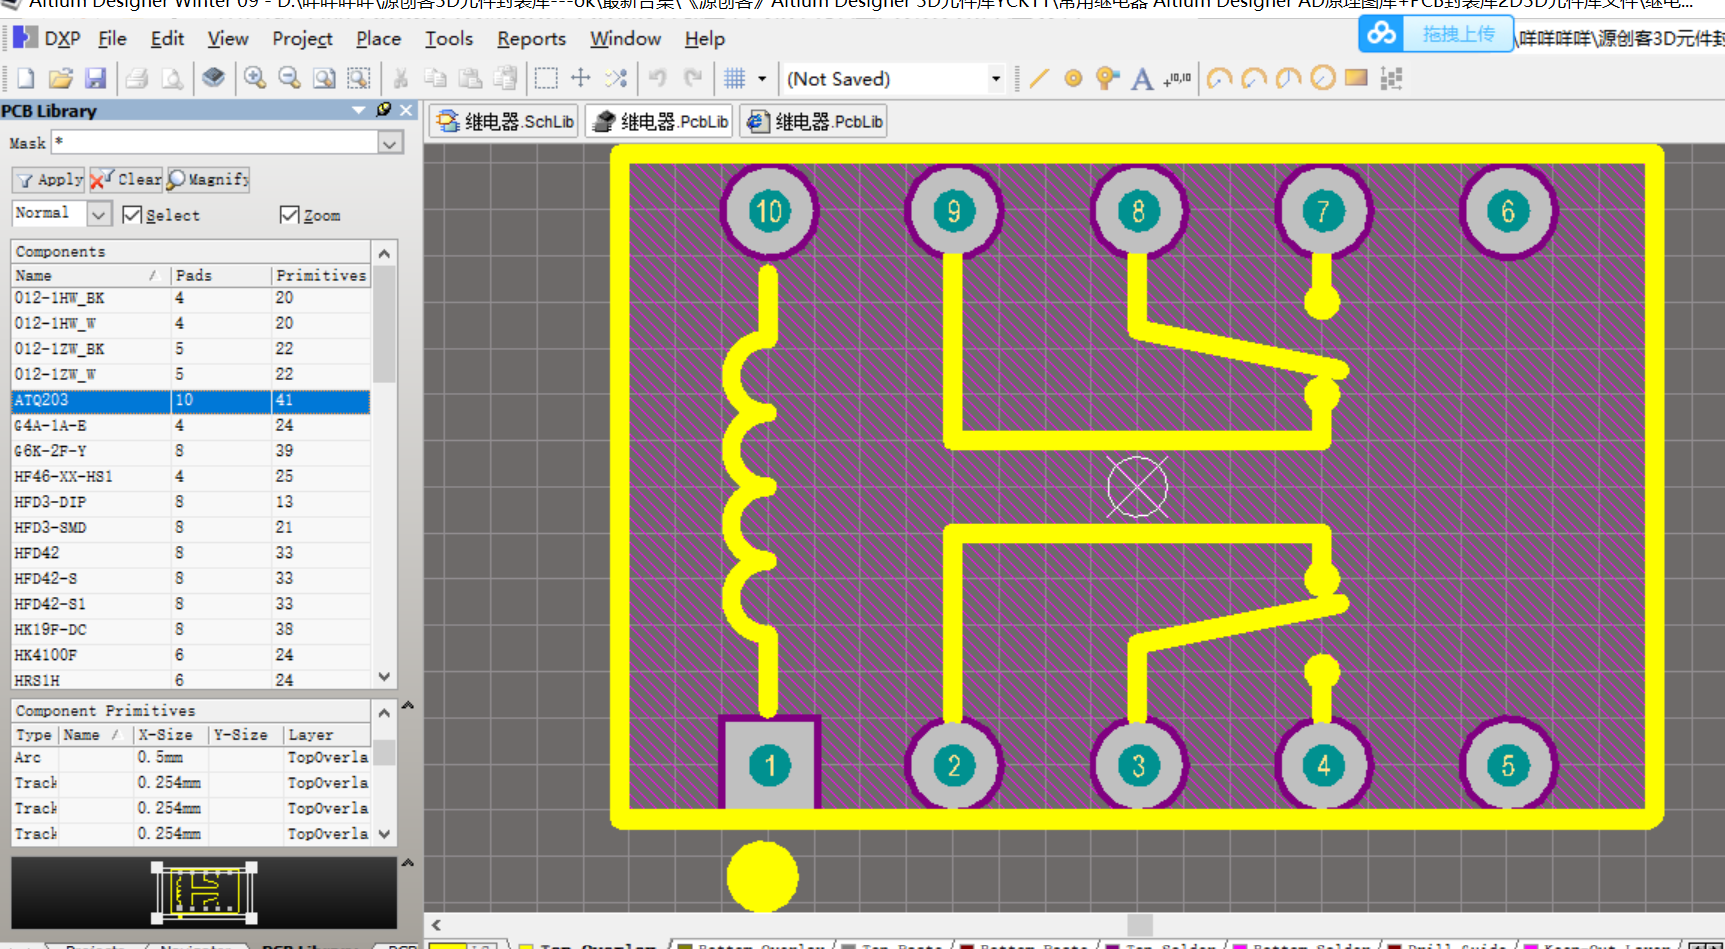Select the Place Coordinate tool
This screenshot has height=949, width=1725.
pyautogui.click(x=1177, y=78)
